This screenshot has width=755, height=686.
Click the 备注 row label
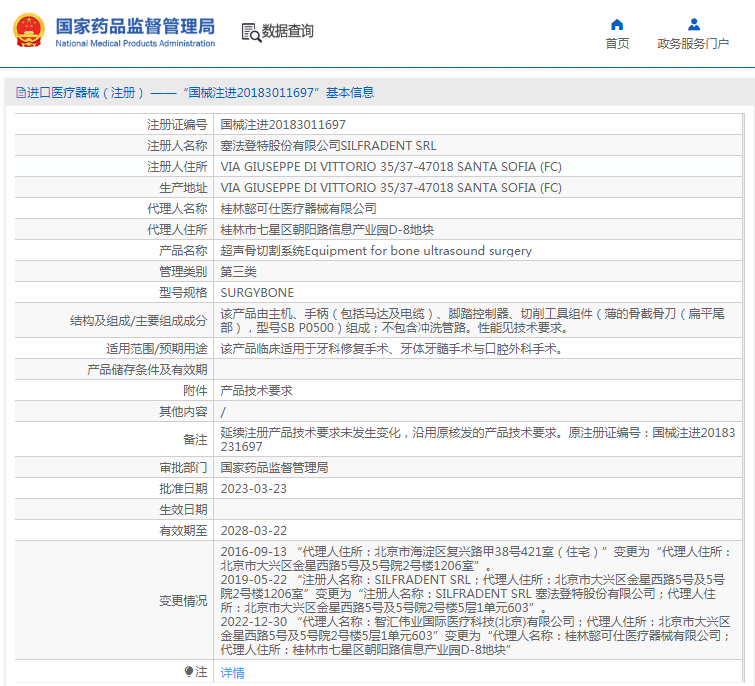click(x=195, y=440)
